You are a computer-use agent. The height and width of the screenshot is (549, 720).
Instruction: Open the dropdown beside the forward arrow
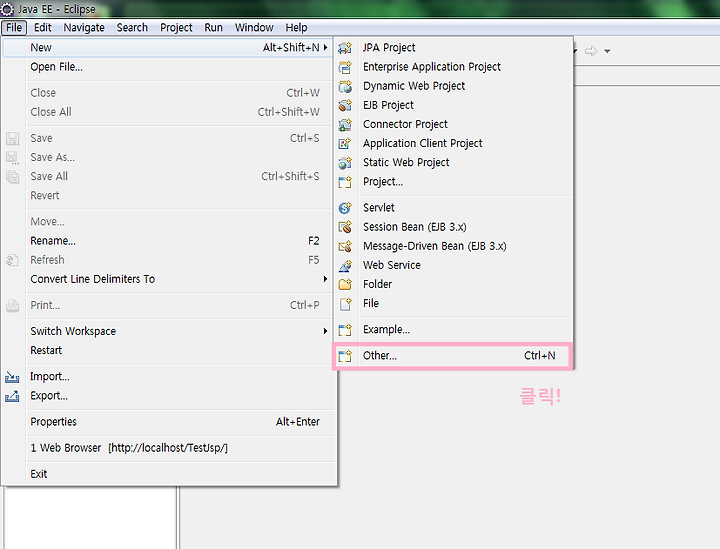[x=608, y=51]
